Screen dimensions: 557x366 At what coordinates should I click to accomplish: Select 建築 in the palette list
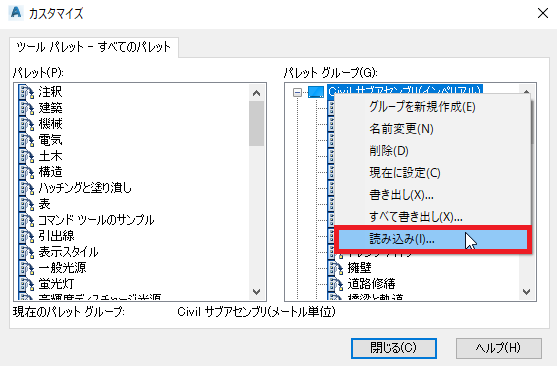(50, 108)
